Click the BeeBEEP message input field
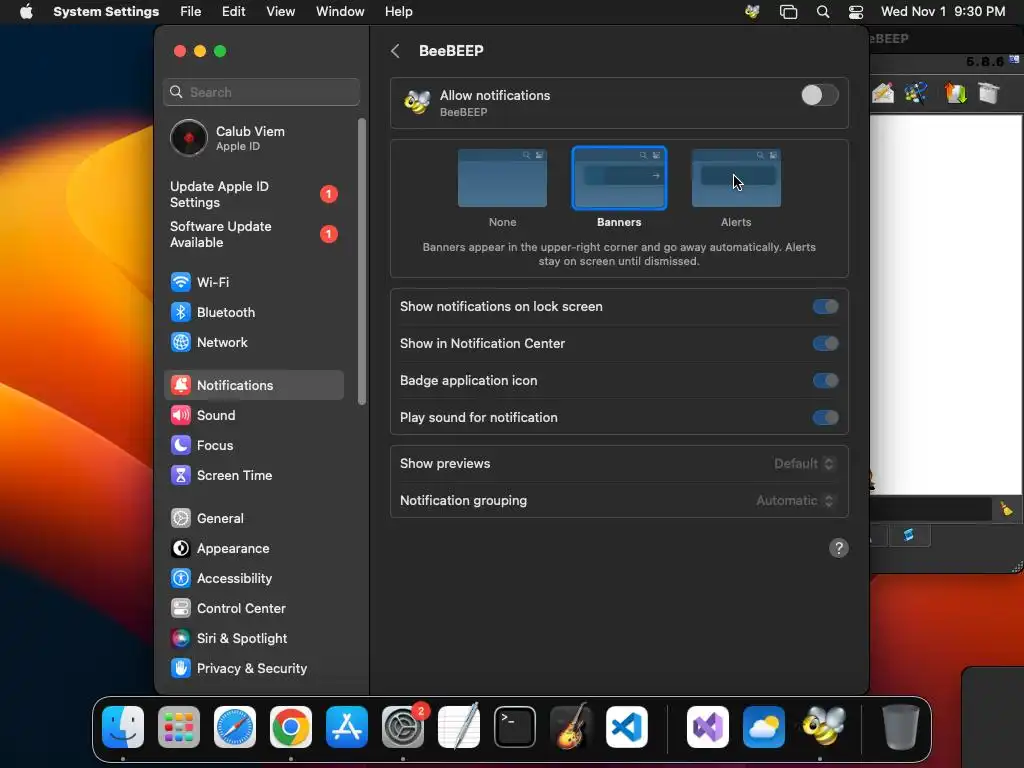Viewport: 1024px width, 768px height. click(x=933, y=509)
